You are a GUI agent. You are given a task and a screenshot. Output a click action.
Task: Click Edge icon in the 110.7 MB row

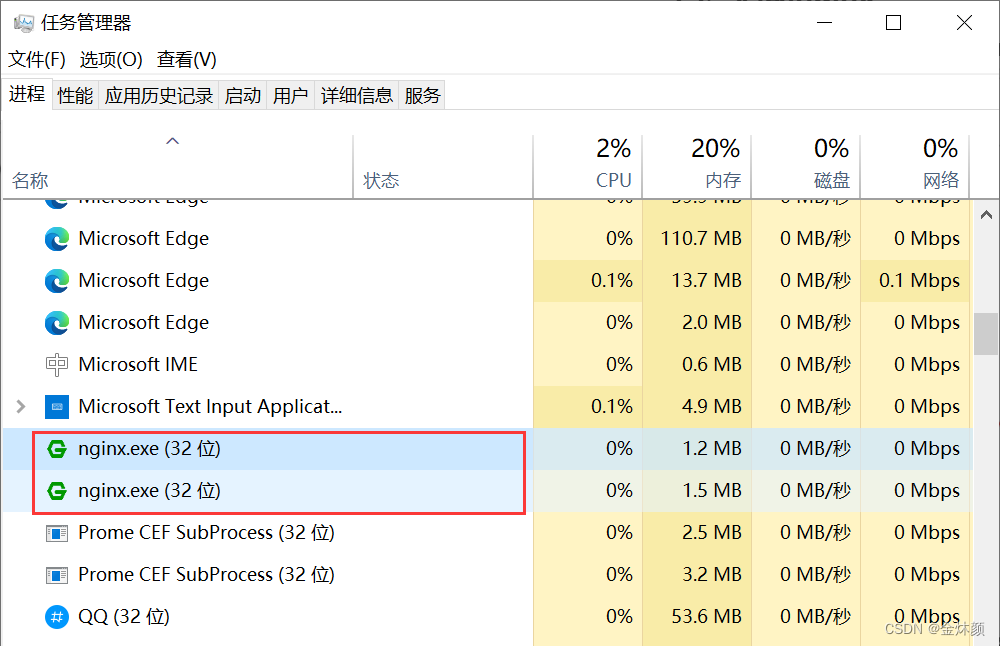click(x=57, y=239)
